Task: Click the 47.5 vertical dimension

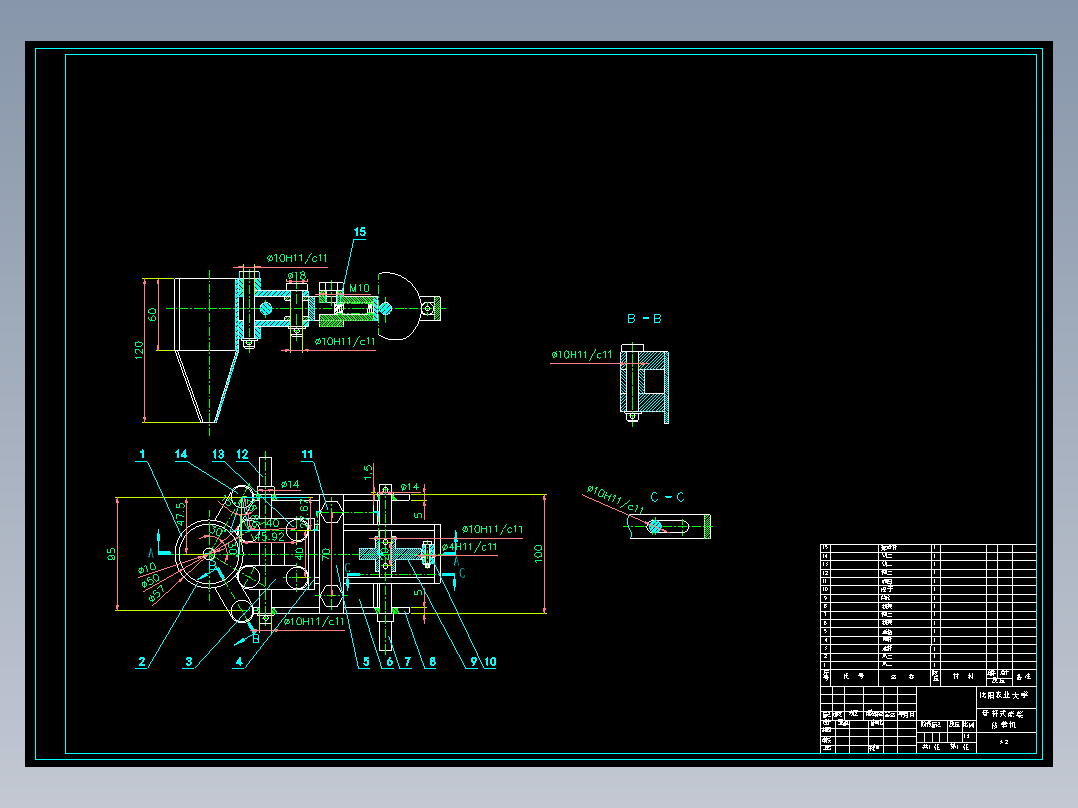Action: (181, 515)
